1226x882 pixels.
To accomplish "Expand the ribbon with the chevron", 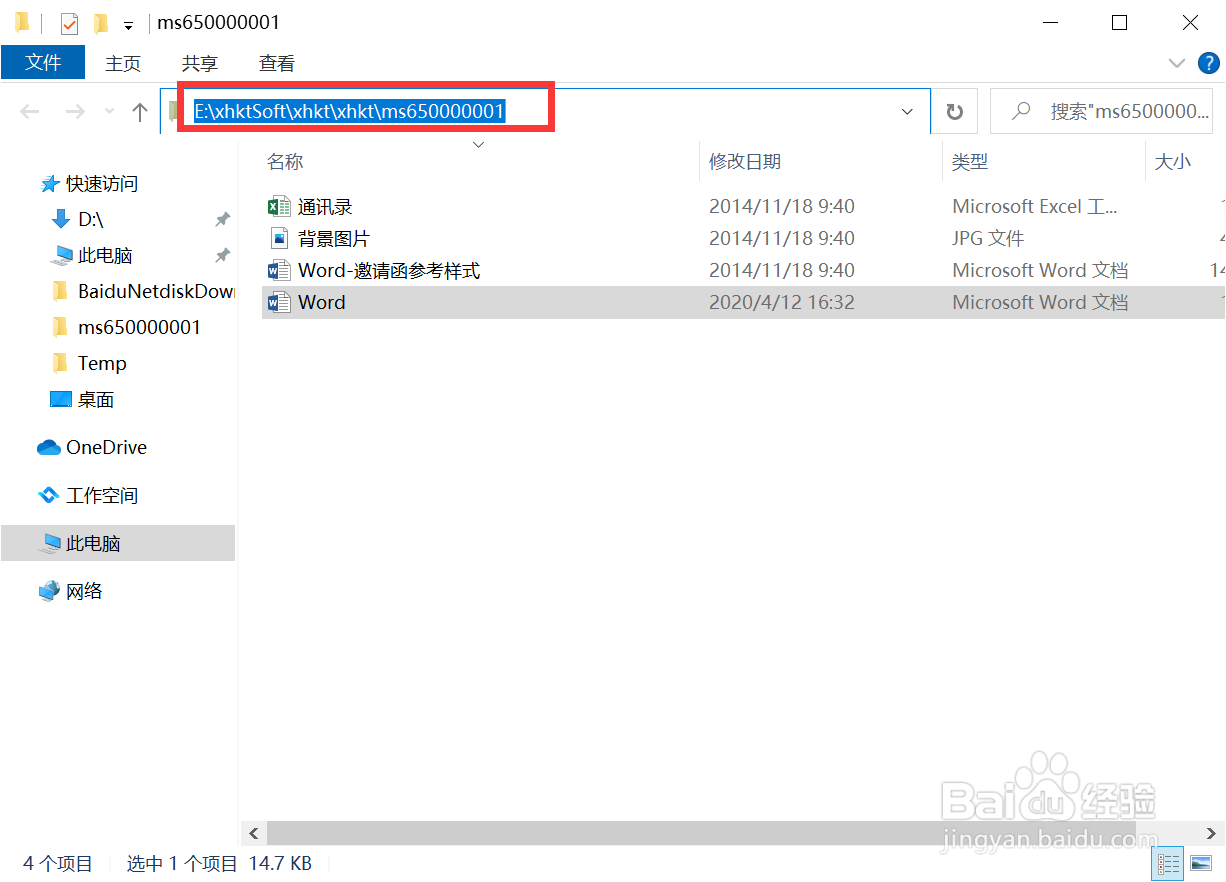I will (x=1176, y=63).
